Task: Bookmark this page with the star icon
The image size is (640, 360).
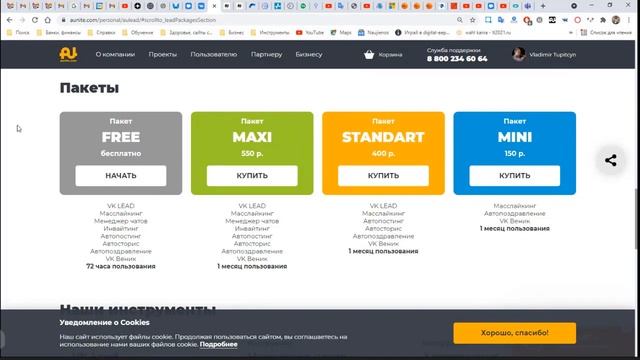Action: [473, 20]
